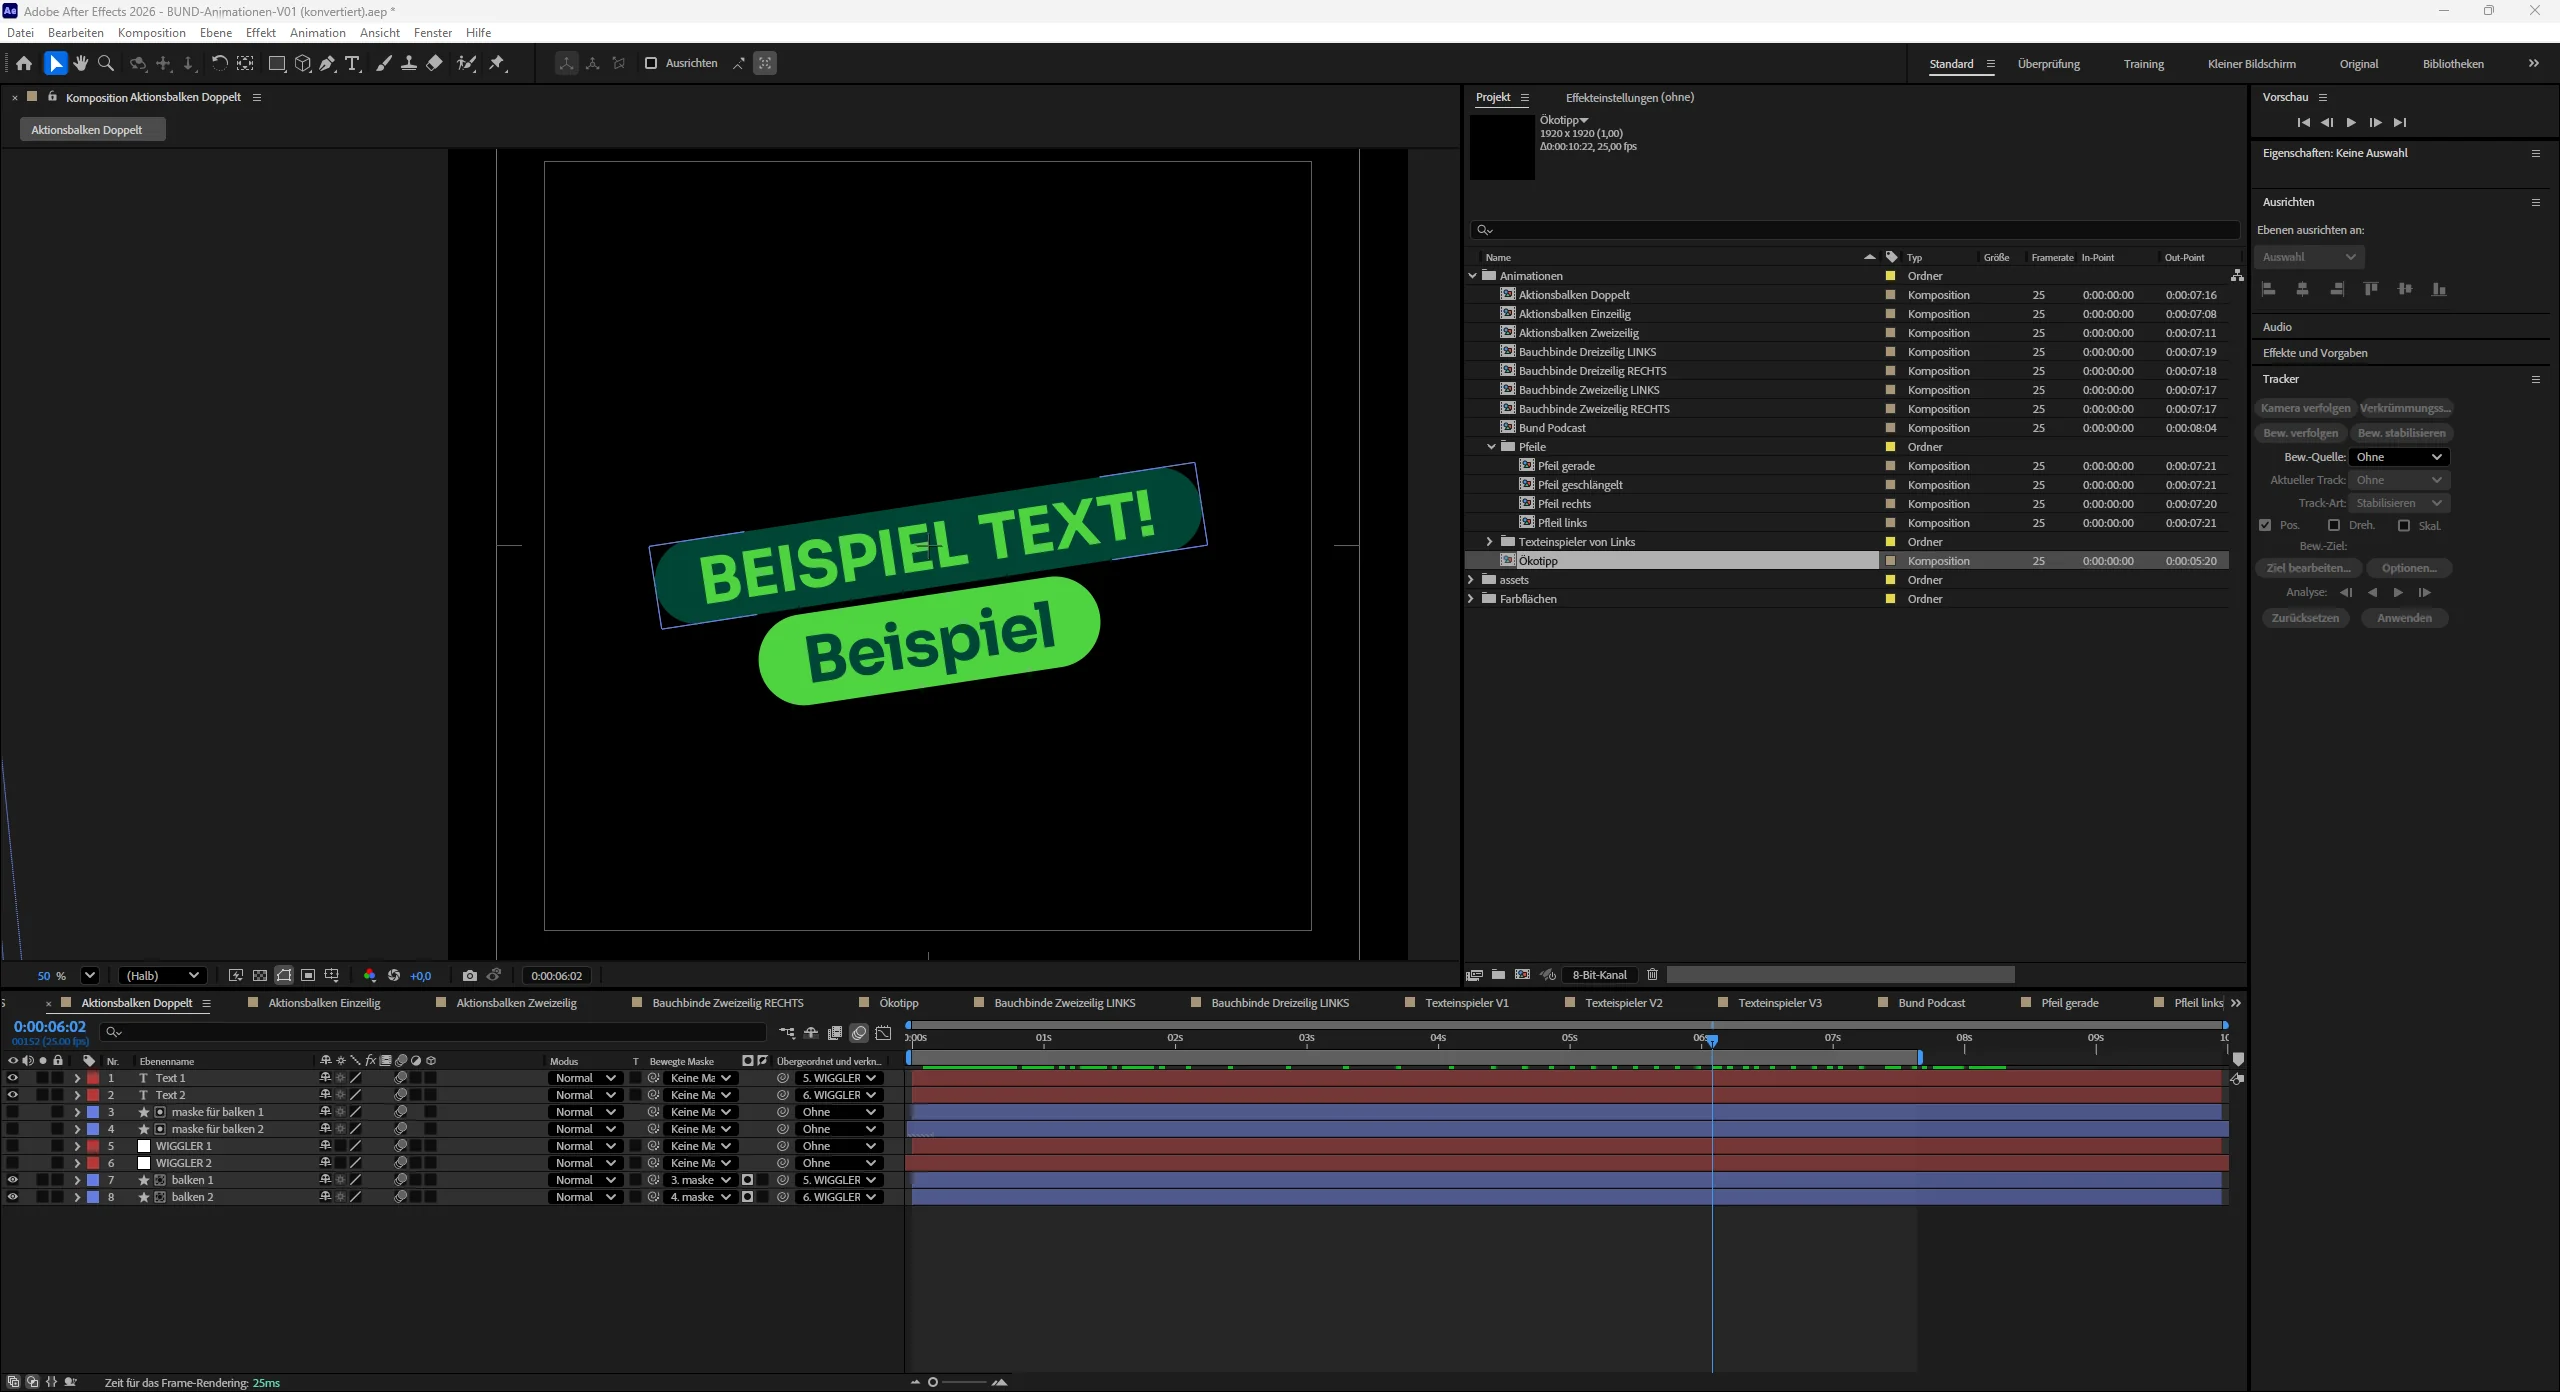The image size is (2560, 1392).
Task: Select the Clone Stamp tool
Action: pos(409,63)
